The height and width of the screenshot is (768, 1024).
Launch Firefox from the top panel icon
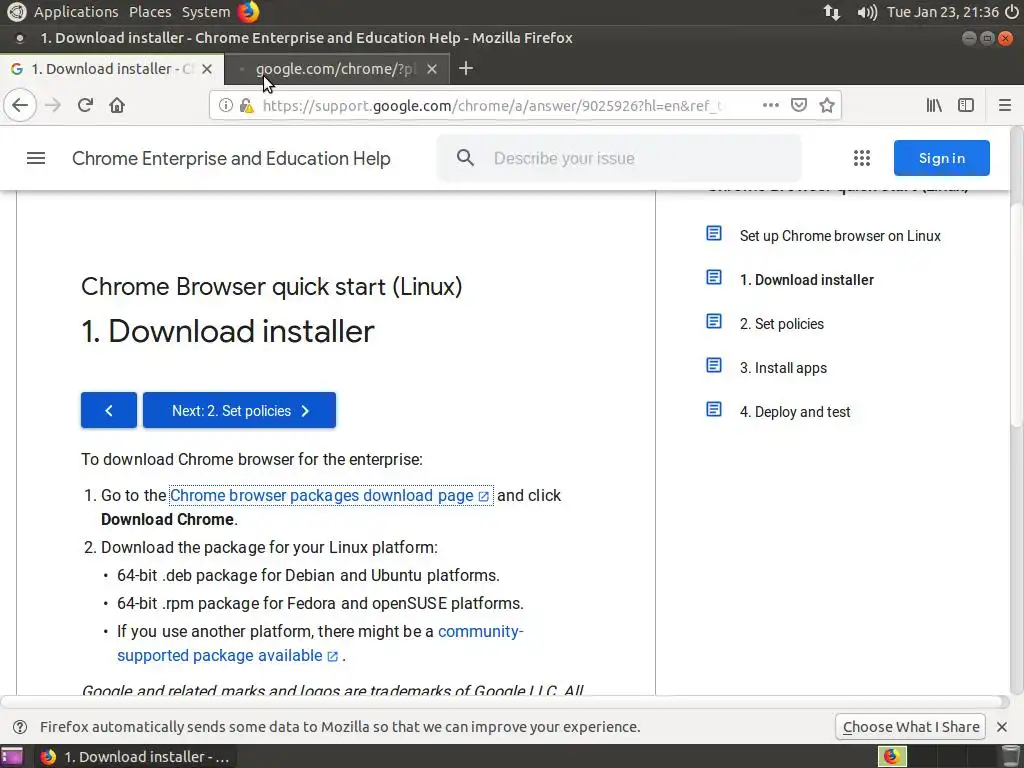click(x=248, y=12)
